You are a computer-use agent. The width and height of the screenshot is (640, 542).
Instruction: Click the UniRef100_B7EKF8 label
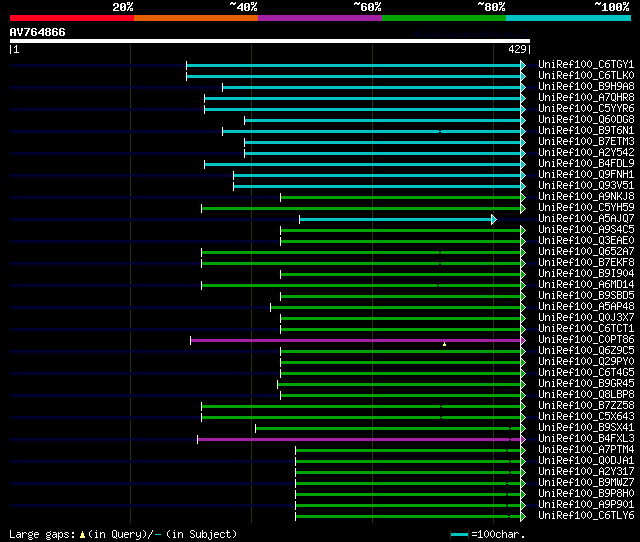tap(586, 263)
